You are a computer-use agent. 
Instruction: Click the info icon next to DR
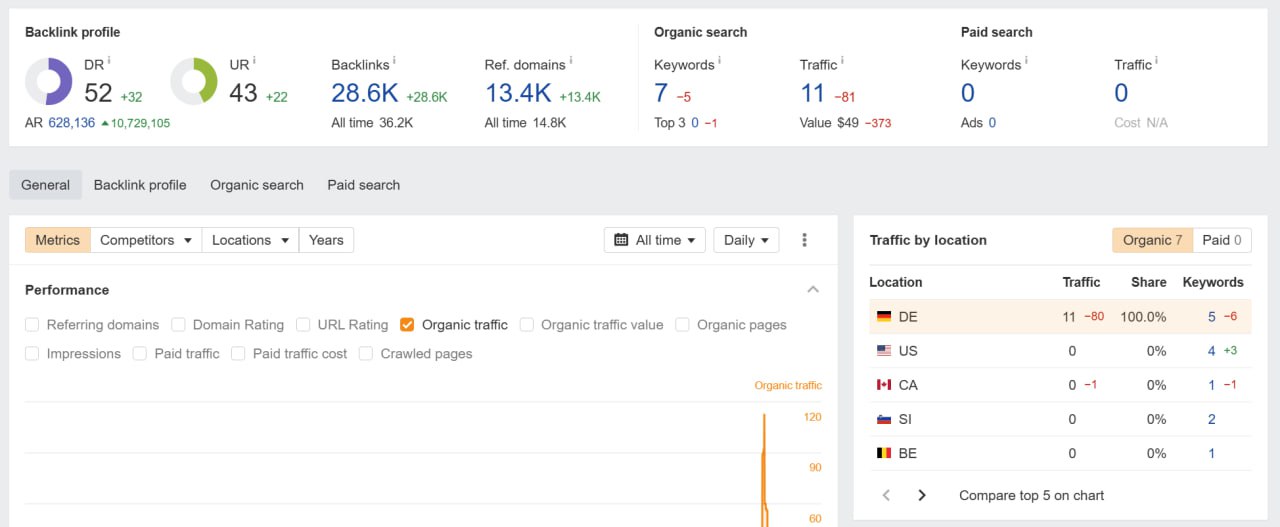pyautogui.click(x=109, y=61)
